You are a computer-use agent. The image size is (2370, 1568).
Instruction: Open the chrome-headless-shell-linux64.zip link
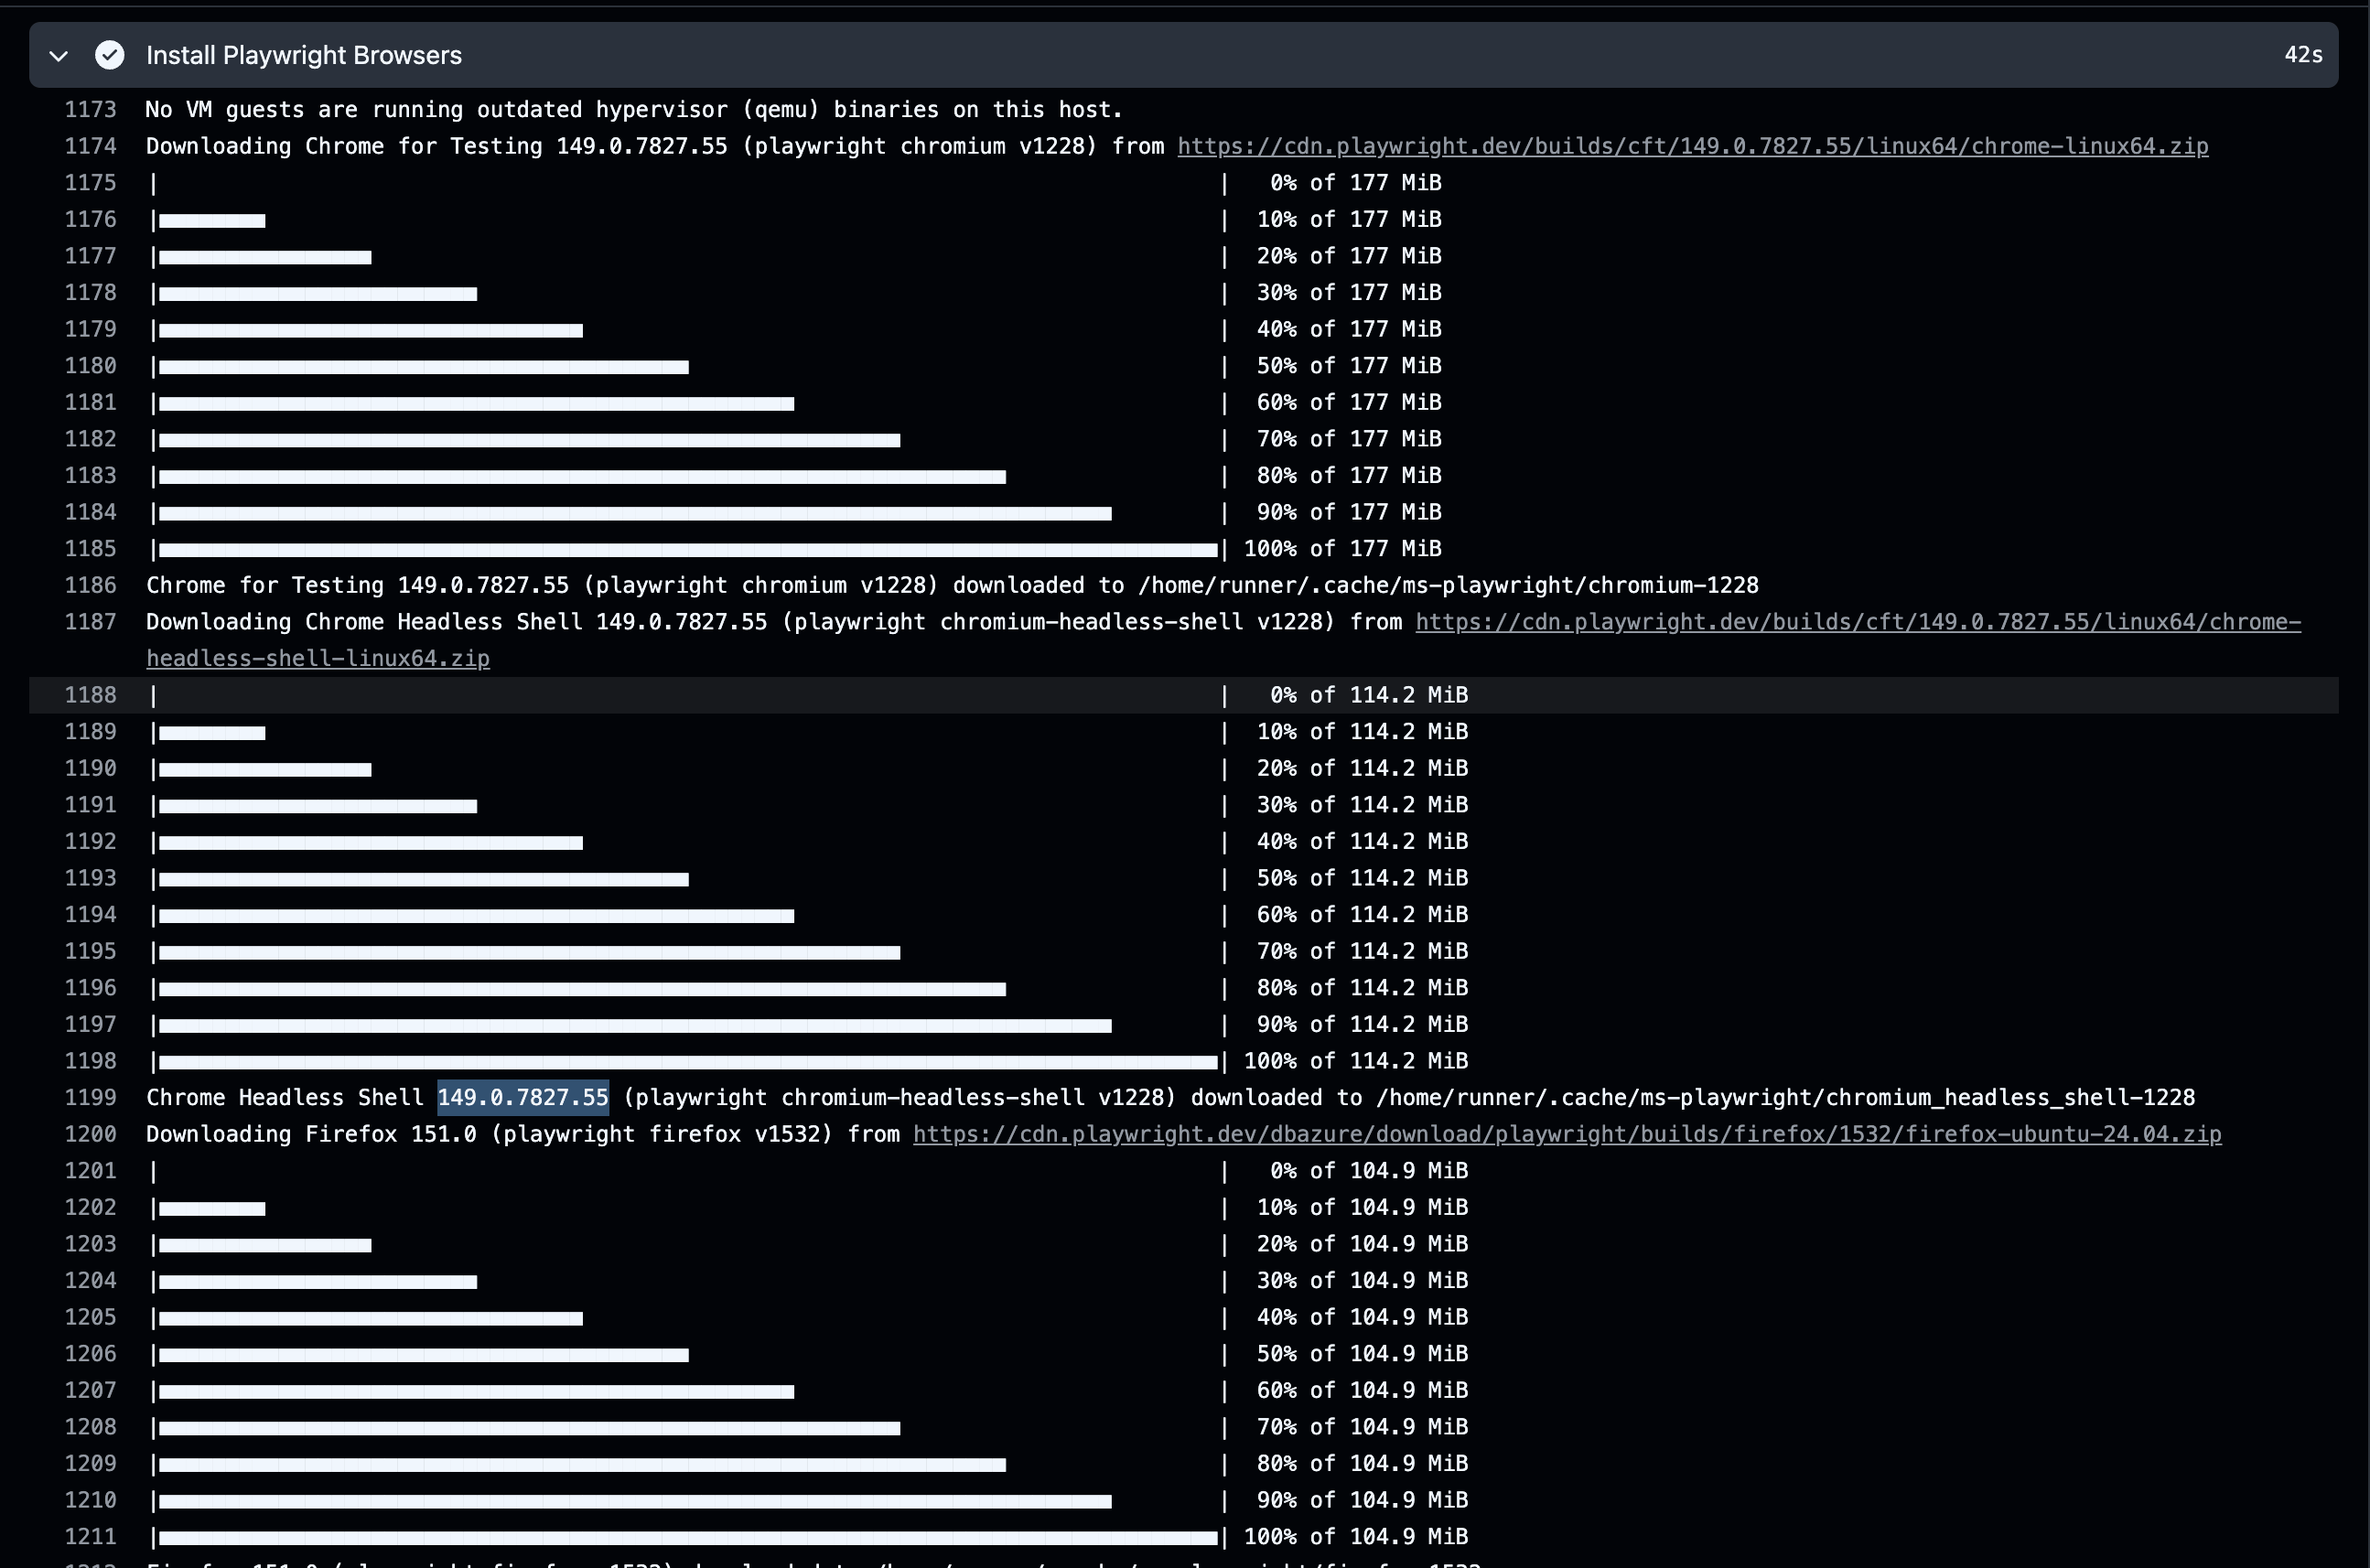pyautogui.click(x=1223, y=640)
